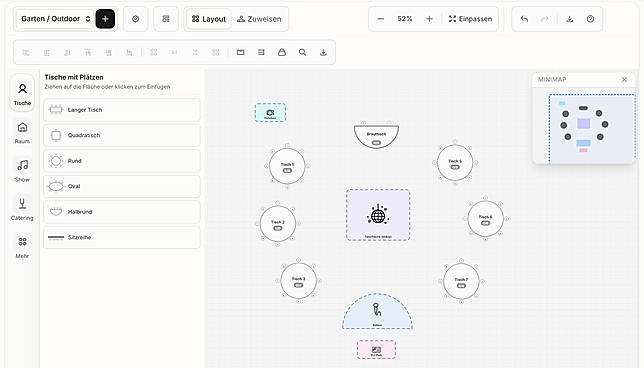Insert a Halbrund table

(x=122, y=212)
